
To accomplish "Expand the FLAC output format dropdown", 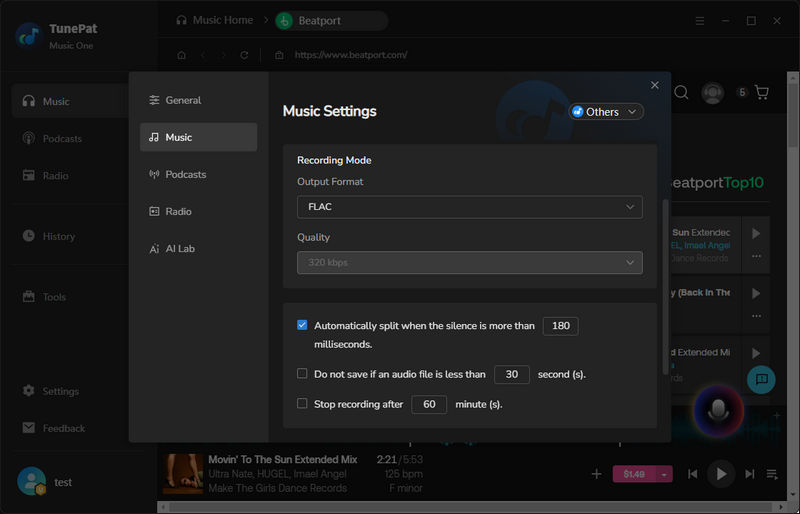I will point(469,207).
